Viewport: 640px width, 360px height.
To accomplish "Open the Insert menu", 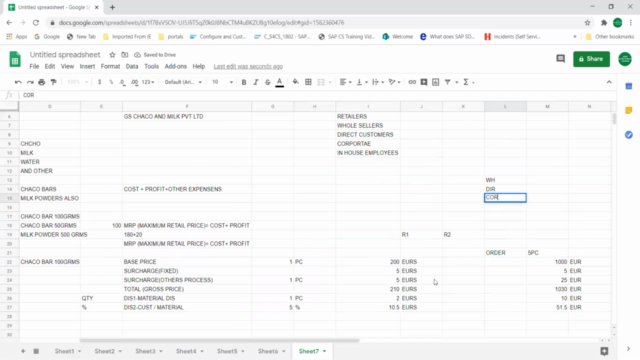I will [x=87, y=66].
